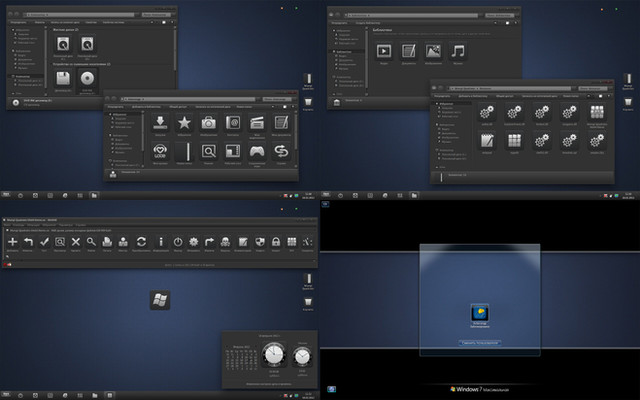Open the Favorites star folder in user window
Viewport: 640px width, 400px height.
click(x=184, y=122)
